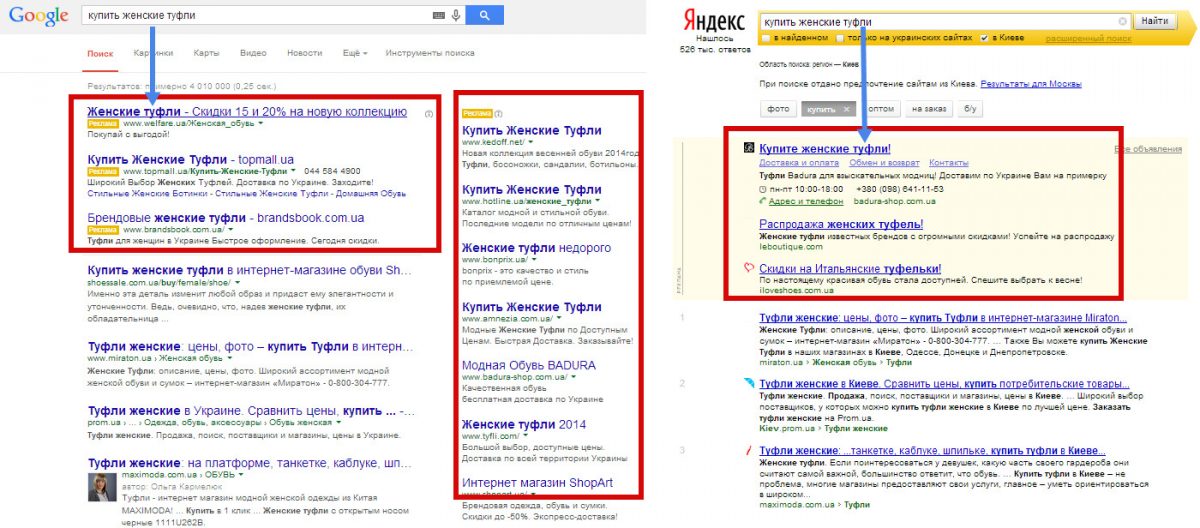Clear the Yandex search field with X icon
This screenshot has width=1200, height=528.
(x=1122, y=21)
